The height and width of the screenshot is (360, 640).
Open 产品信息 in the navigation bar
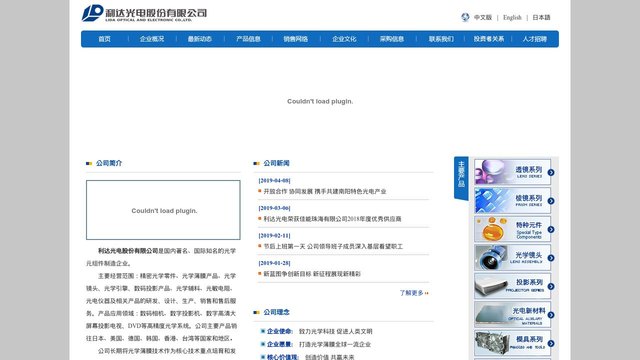248,39
